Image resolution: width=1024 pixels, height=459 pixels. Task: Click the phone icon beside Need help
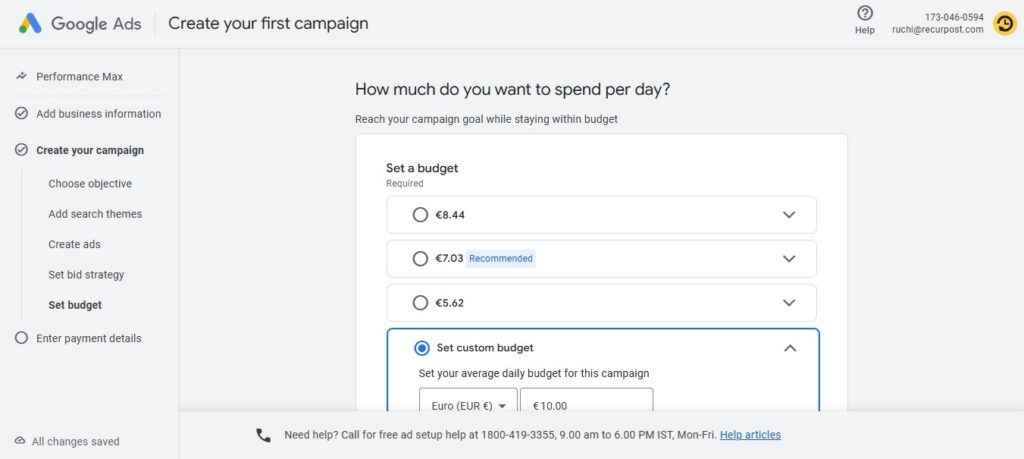click(263, 435)
